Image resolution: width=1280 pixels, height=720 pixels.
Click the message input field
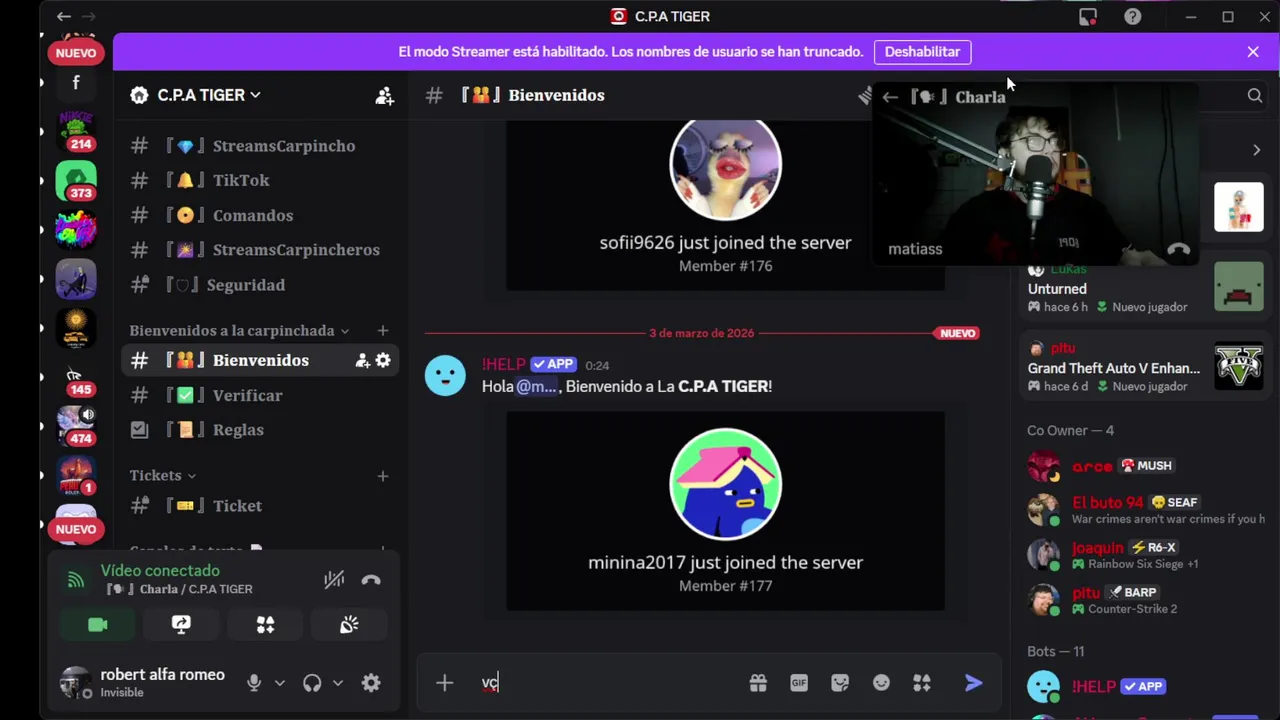[610, 683]
